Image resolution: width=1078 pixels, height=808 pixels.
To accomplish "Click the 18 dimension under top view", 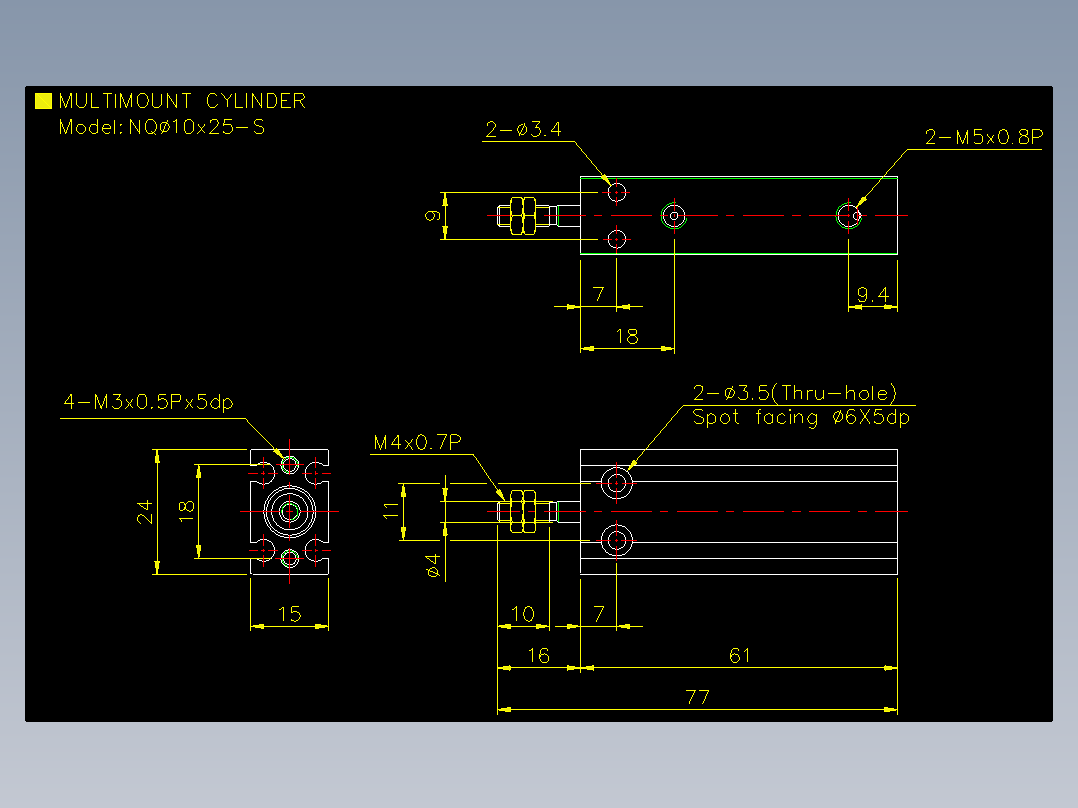I will click(627, 336).
